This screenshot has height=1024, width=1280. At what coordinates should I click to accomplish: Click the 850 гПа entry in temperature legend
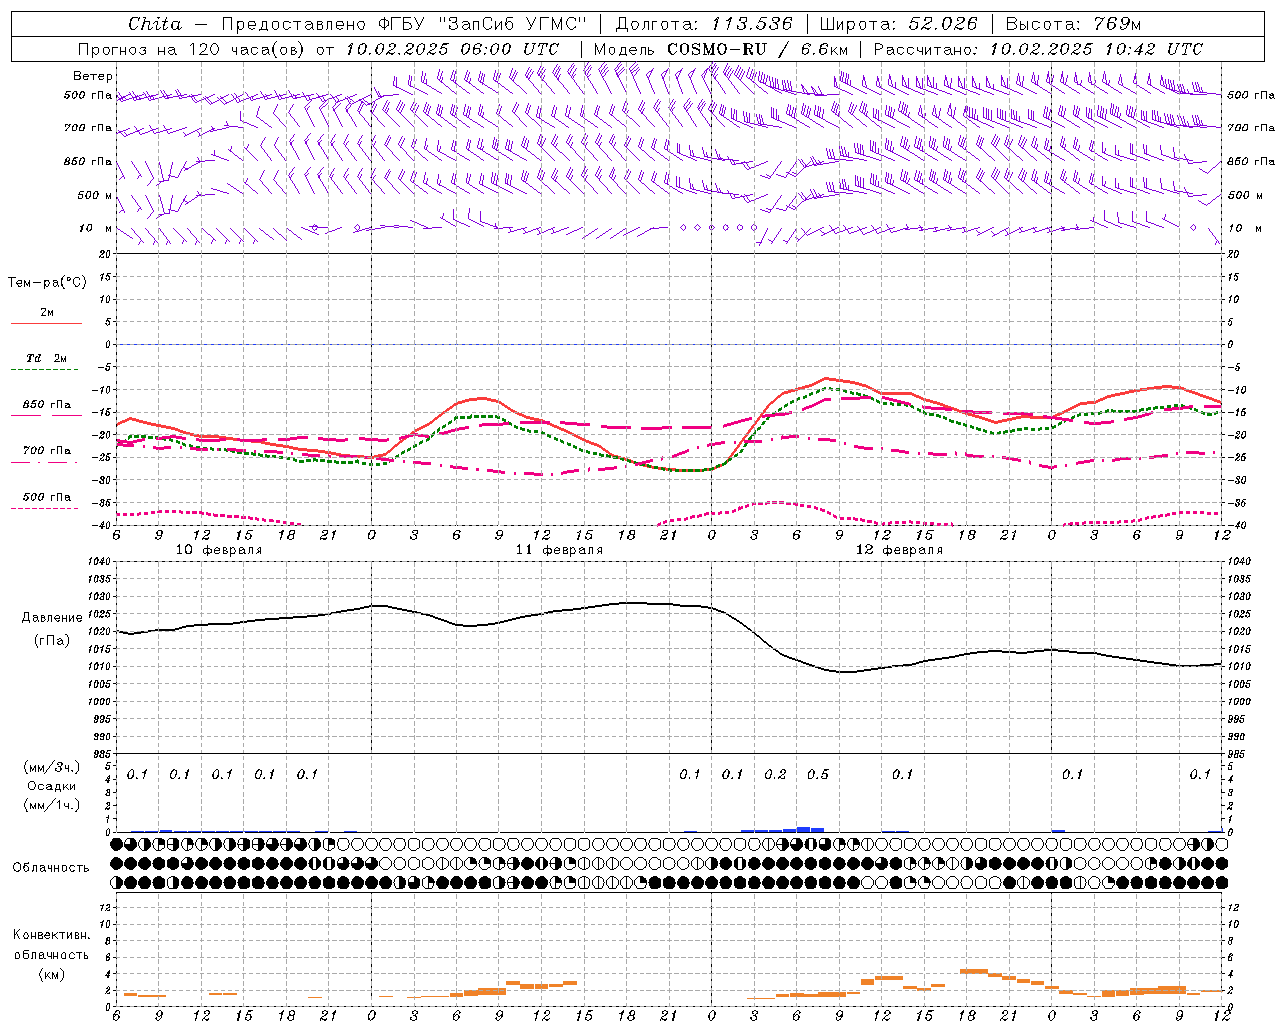[47, 405]
